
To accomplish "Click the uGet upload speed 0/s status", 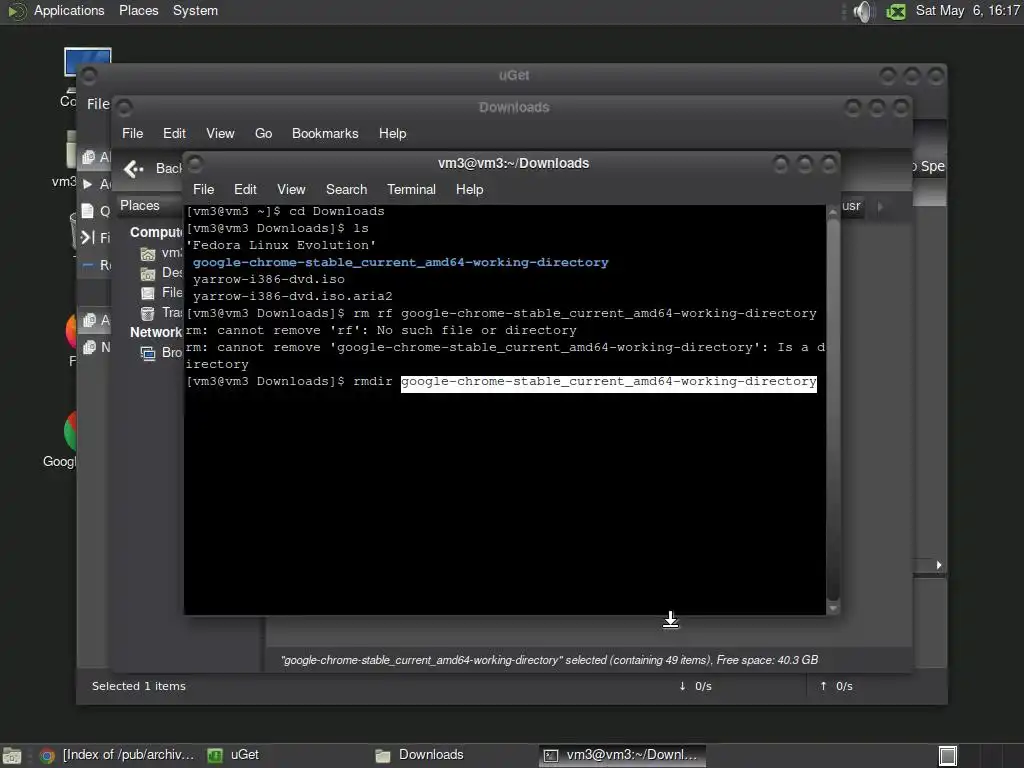I will pos(837,686).
